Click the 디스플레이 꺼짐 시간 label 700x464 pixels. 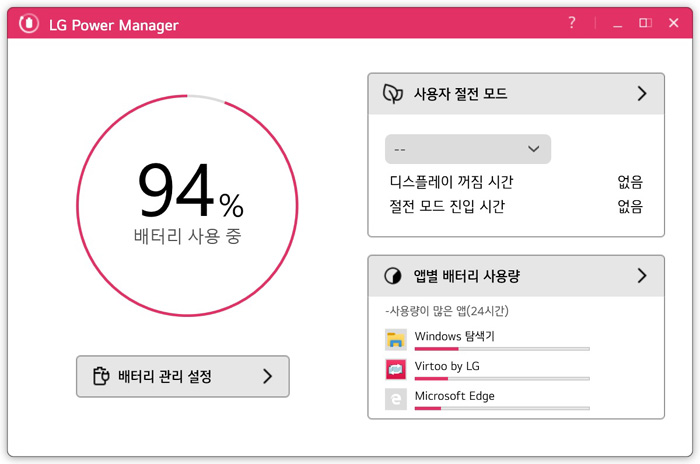[451, 182]
